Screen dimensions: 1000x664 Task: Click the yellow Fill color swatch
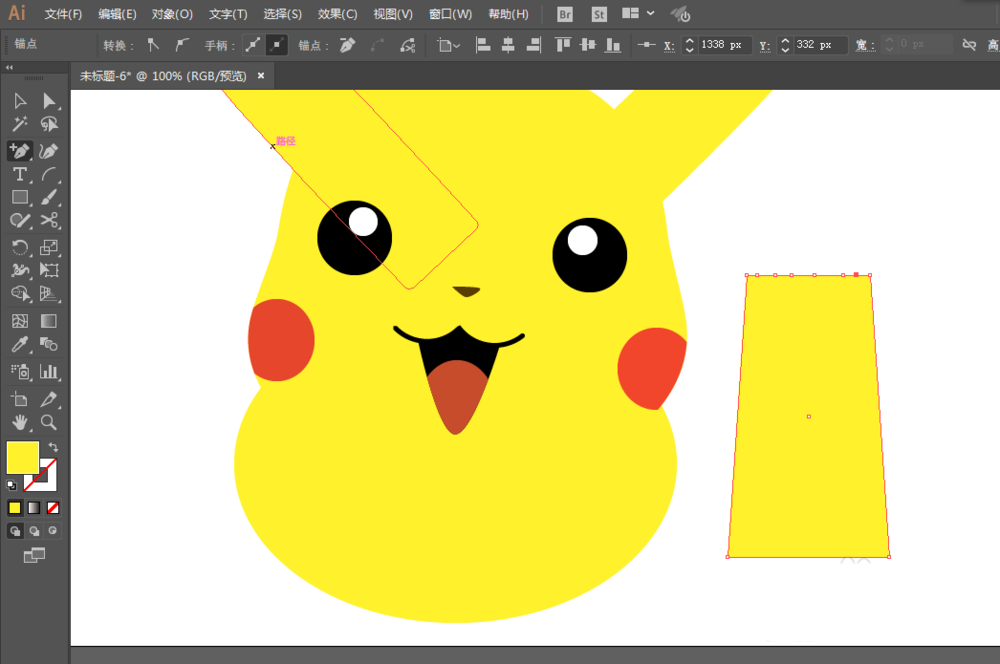22,457
